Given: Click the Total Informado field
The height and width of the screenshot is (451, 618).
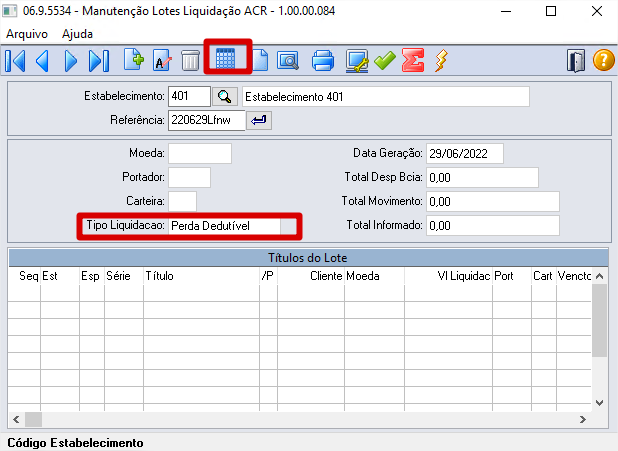Looking at the screenshot, I should point(493,226).
